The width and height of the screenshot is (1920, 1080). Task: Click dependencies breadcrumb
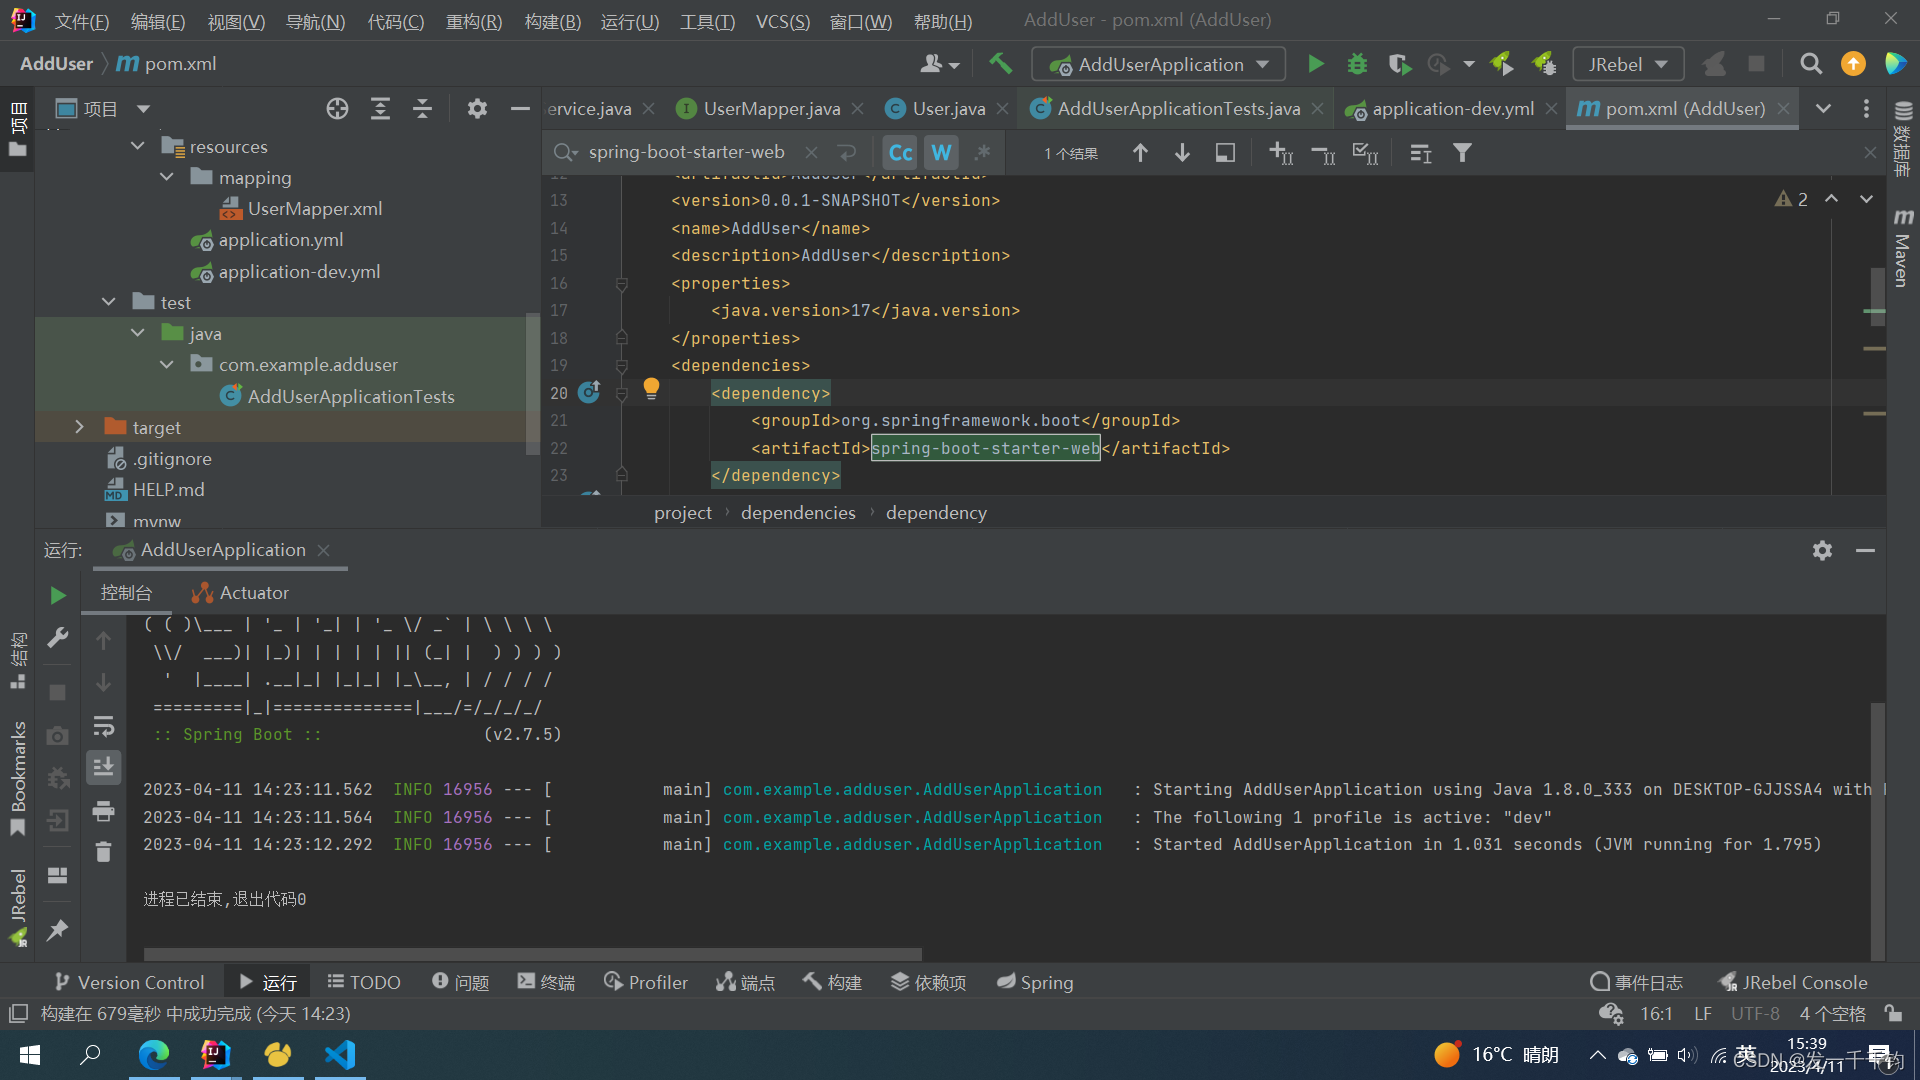[798, 513]
